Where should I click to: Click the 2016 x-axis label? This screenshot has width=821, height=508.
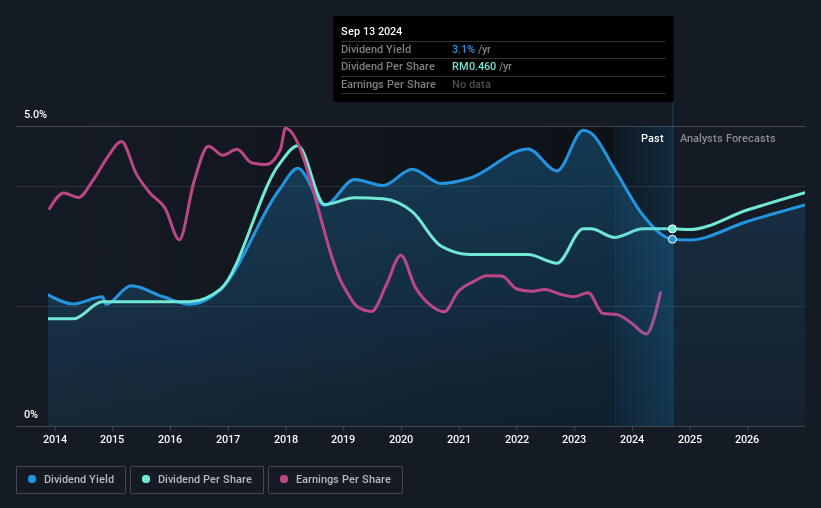(x=170, y=439)
